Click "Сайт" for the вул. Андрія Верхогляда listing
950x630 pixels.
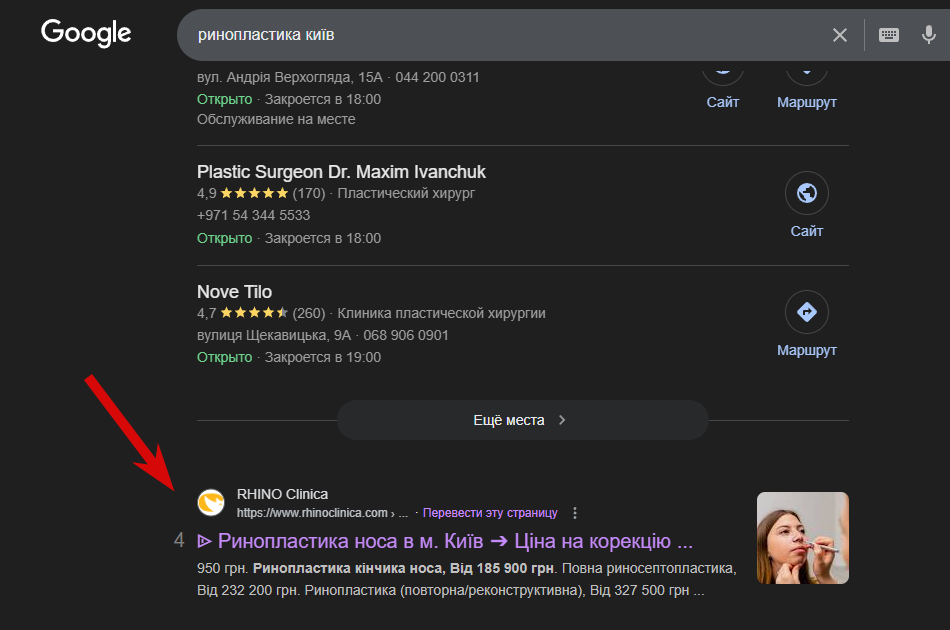click(722, 102)
